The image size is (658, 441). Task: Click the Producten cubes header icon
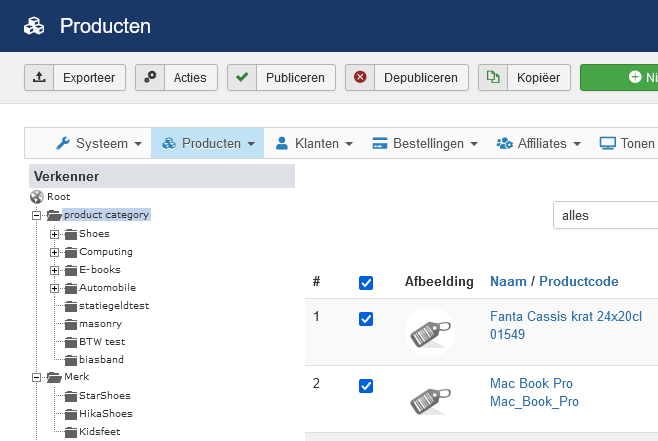(34, 26)
